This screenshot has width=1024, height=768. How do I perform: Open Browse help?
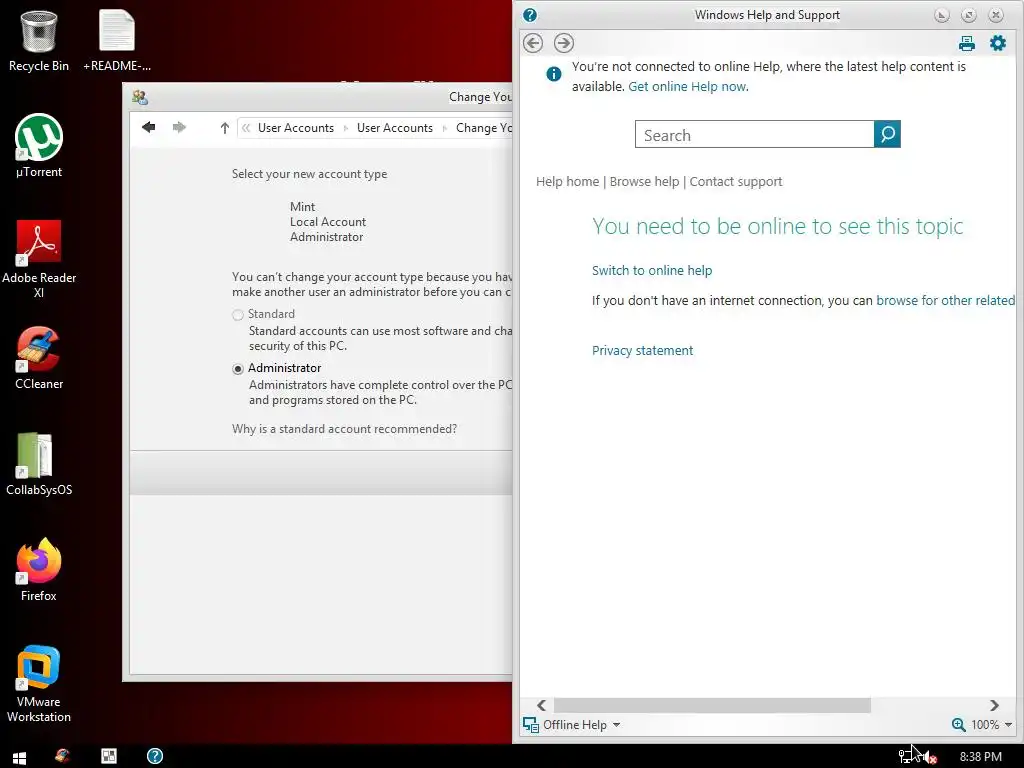(x=645, y=182)
